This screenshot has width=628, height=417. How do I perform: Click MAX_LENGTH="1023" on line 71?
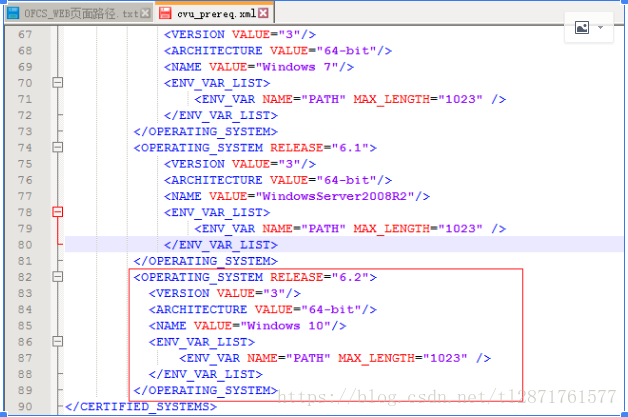pyautogui.click(x=418, y=99)
